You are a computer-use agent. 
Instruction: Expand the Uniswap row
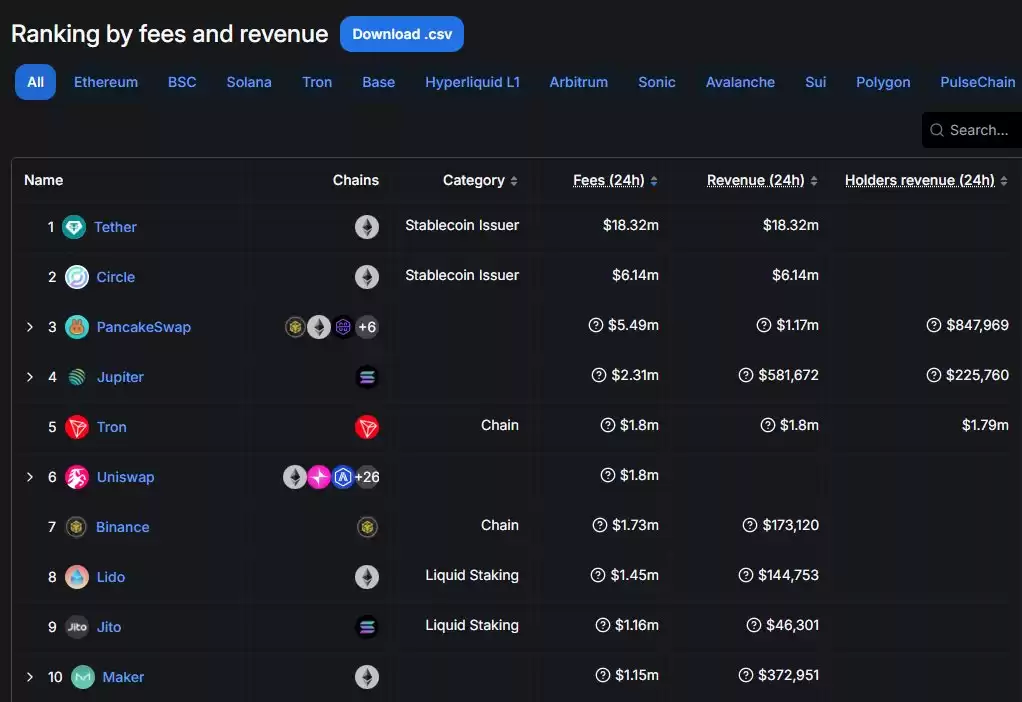[29, 476]
